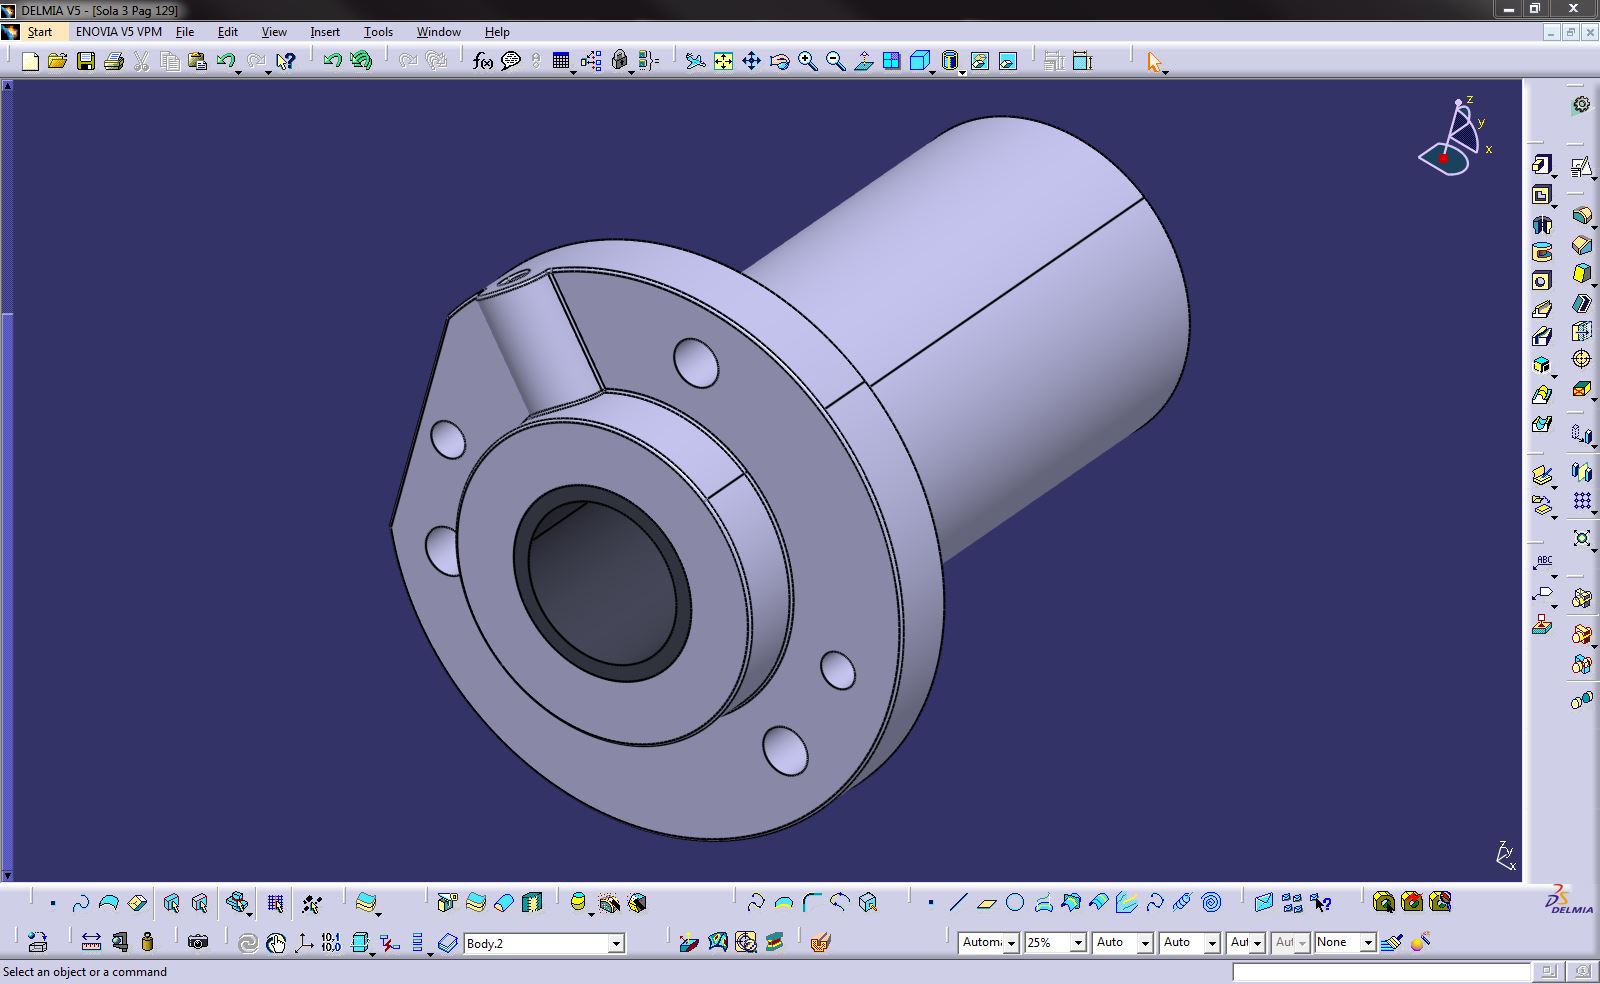Click the Cut scissors icon

pos(141,61)
